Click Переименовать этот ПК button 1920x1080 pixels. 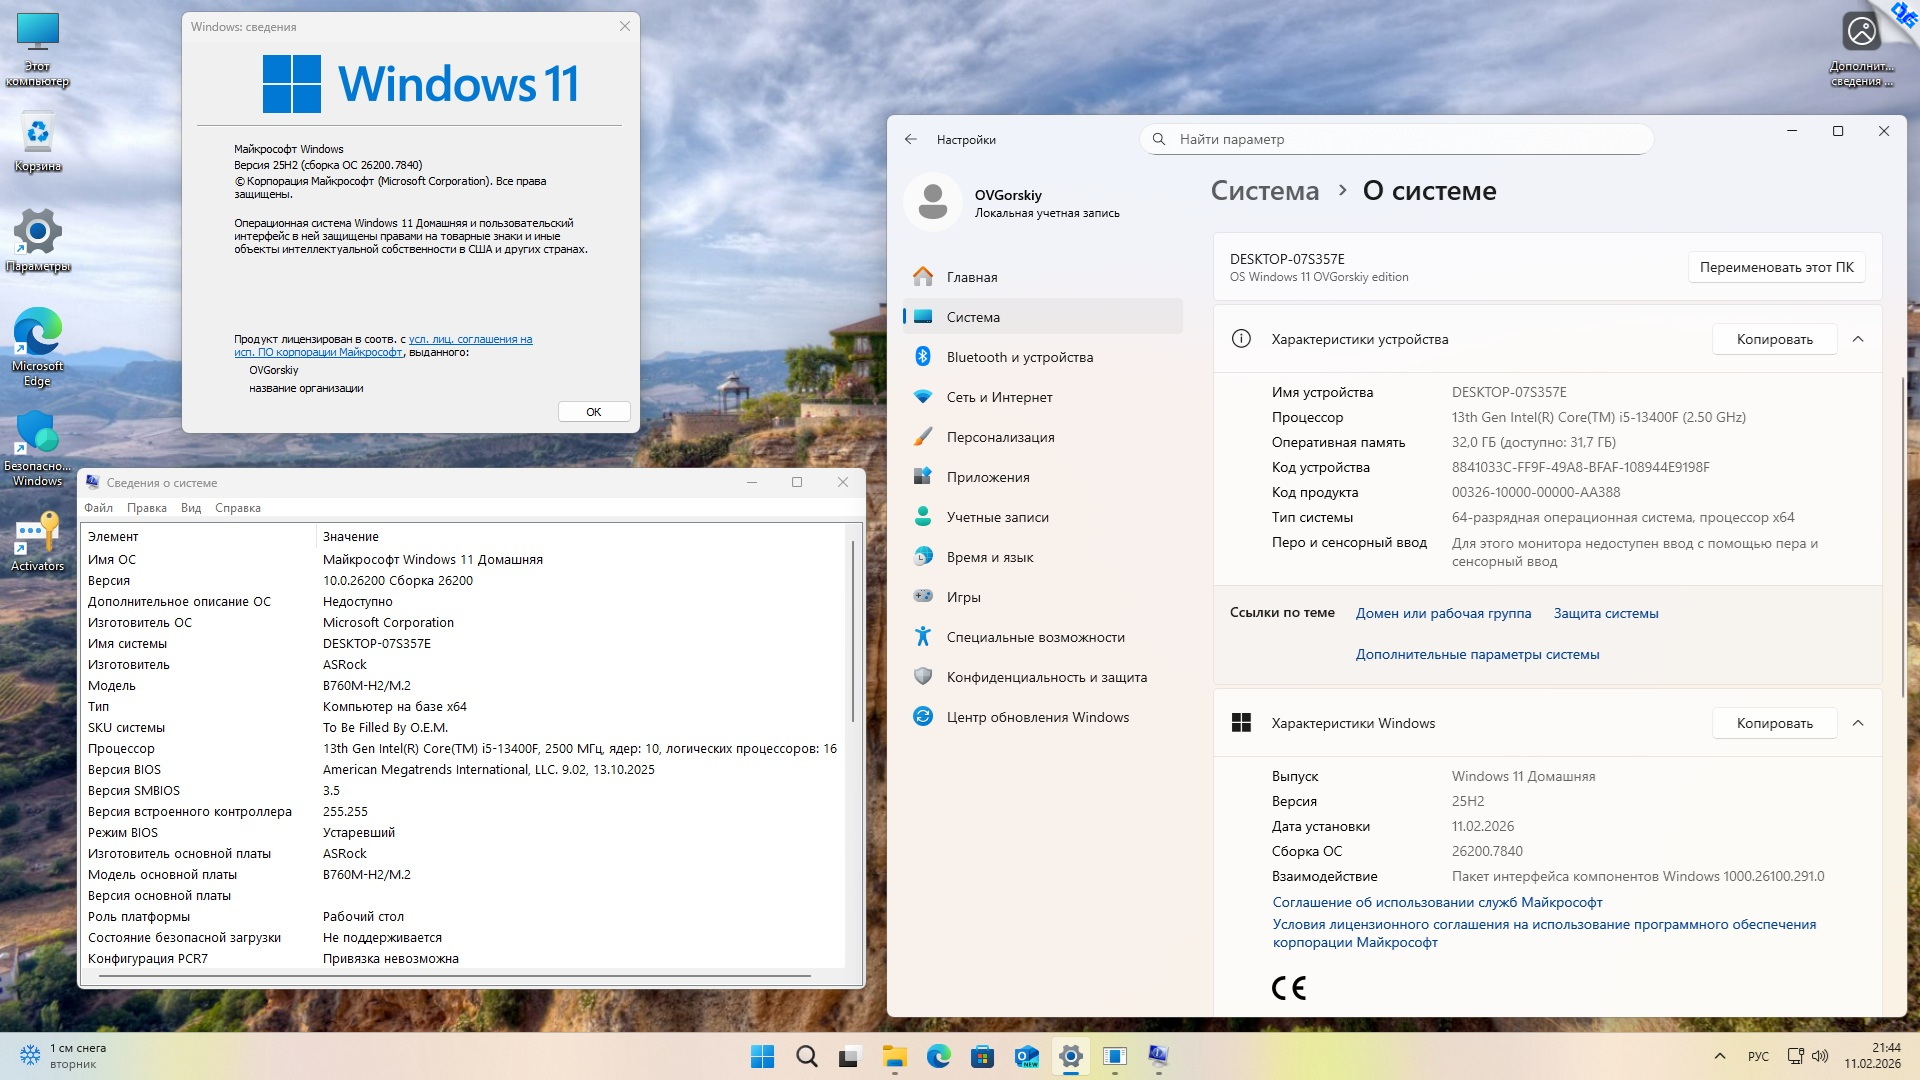point(1776,267)
